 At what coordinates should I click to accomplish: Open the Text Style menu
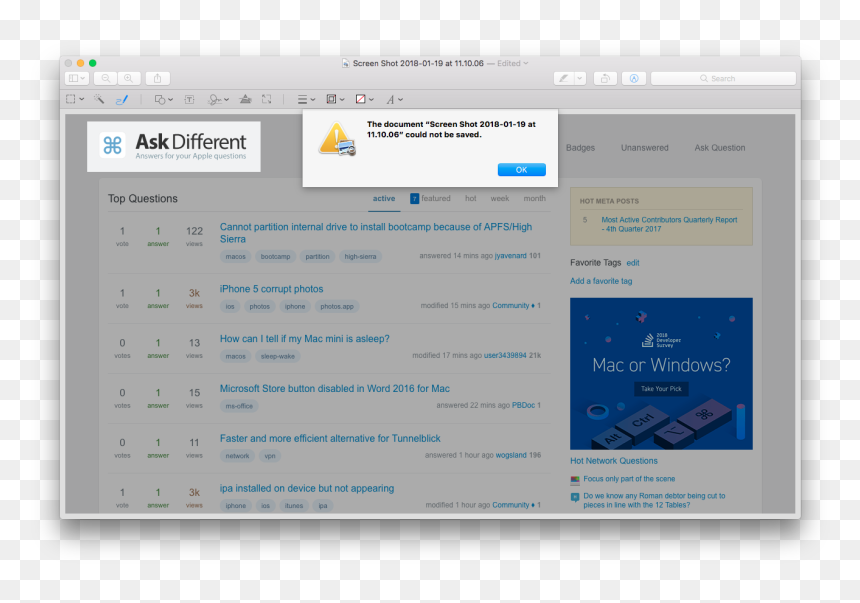394,99
